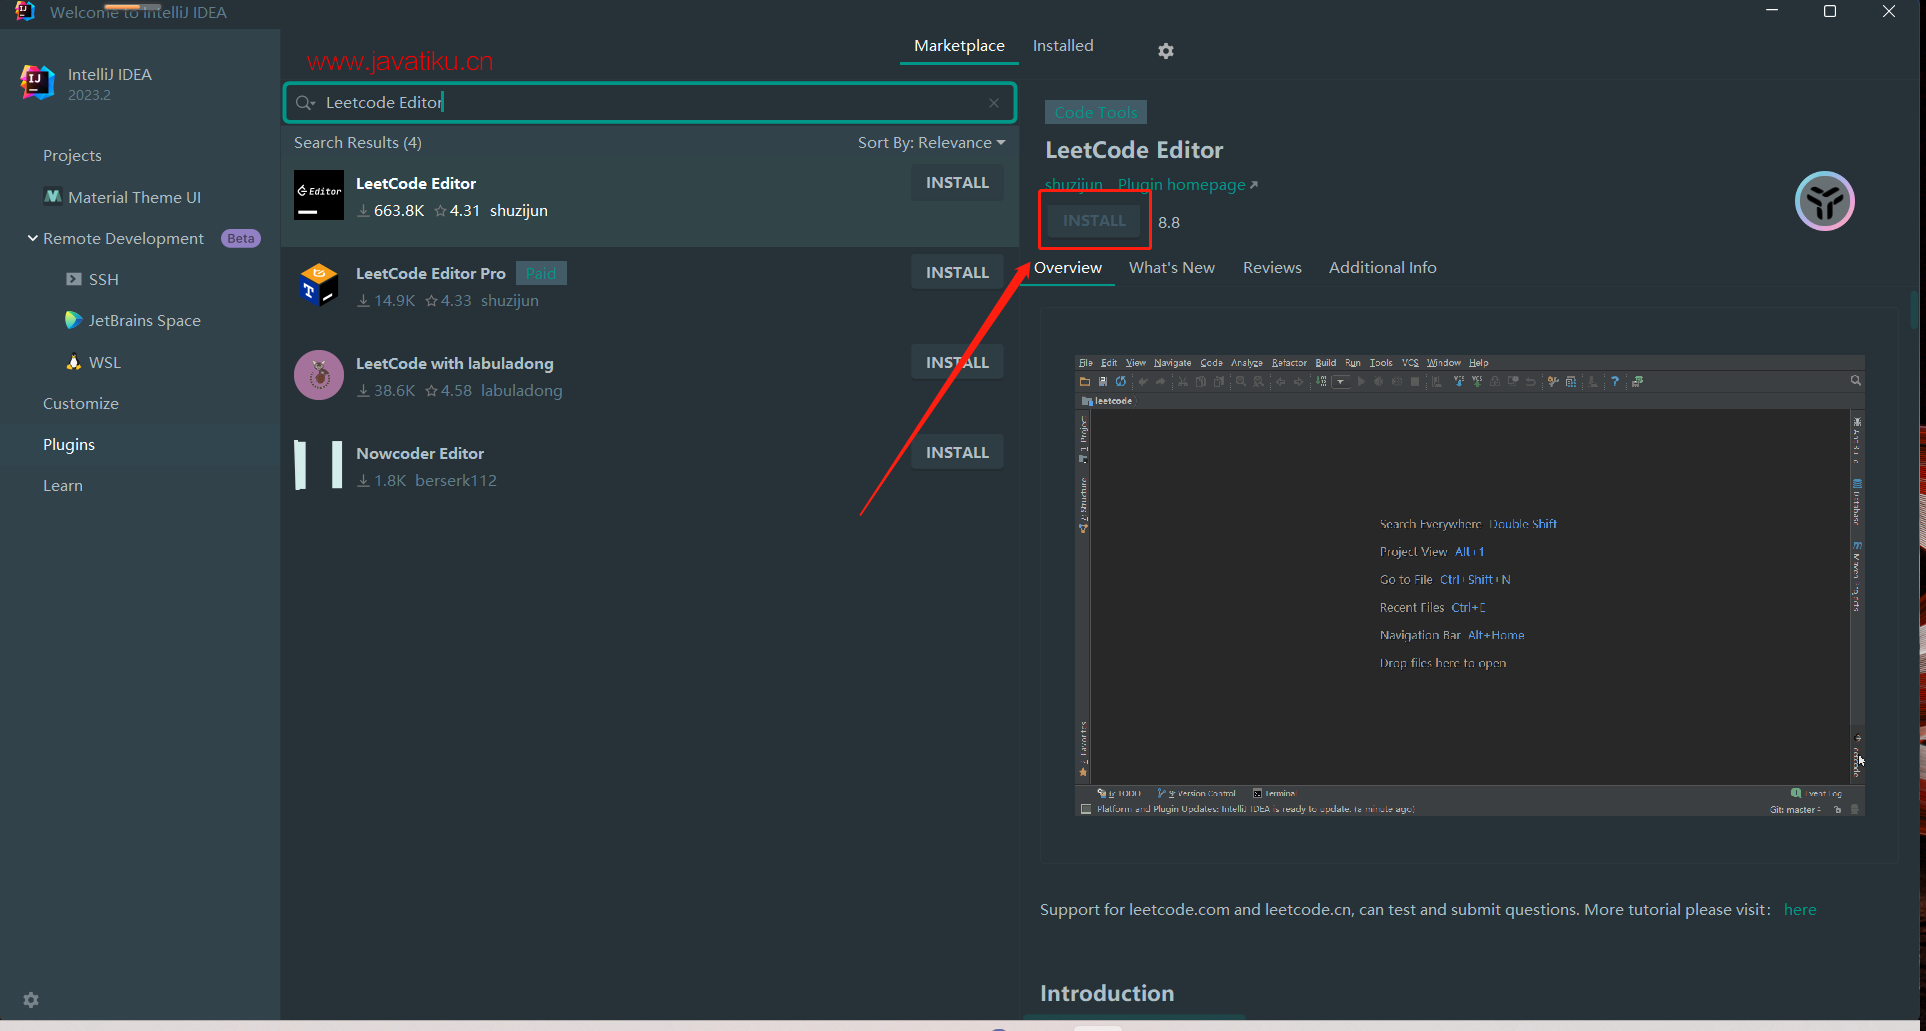Select the LeetCode with labuladong result name
The height and width of the screenshot is (1031, 1926).
click(455, 364)
